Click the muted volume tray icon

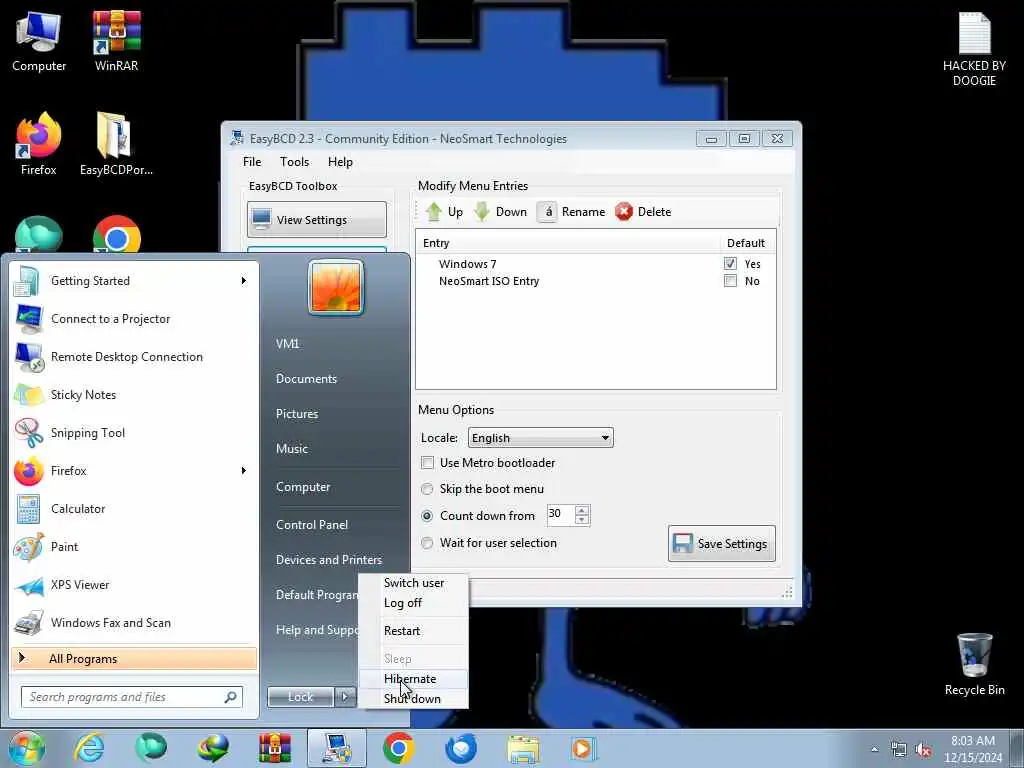point(923,750)
